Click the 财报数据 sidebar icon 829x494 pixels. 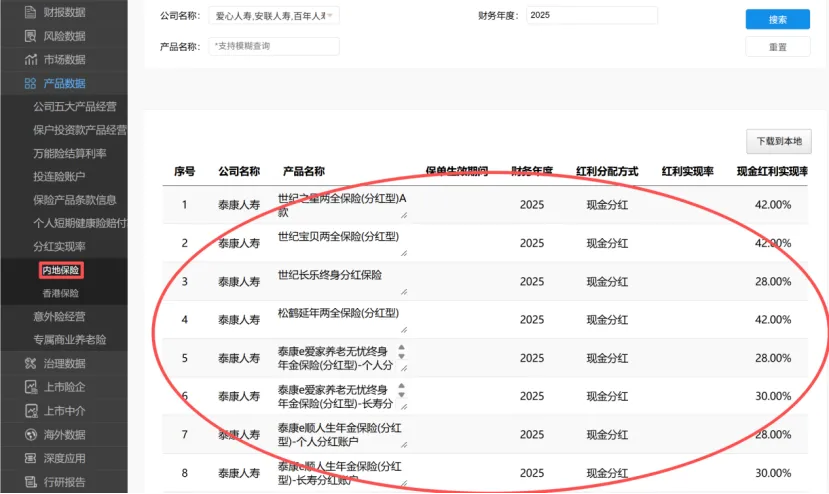[31, 12]
